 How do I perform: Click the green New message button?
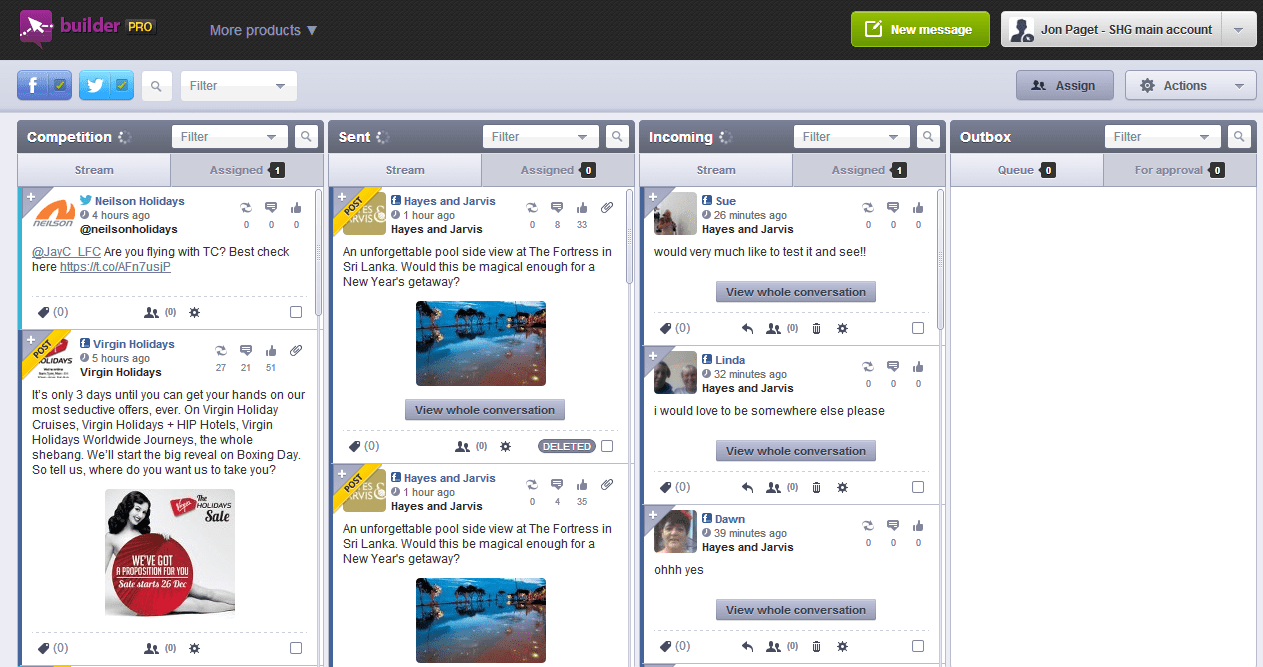coord(920,30)
